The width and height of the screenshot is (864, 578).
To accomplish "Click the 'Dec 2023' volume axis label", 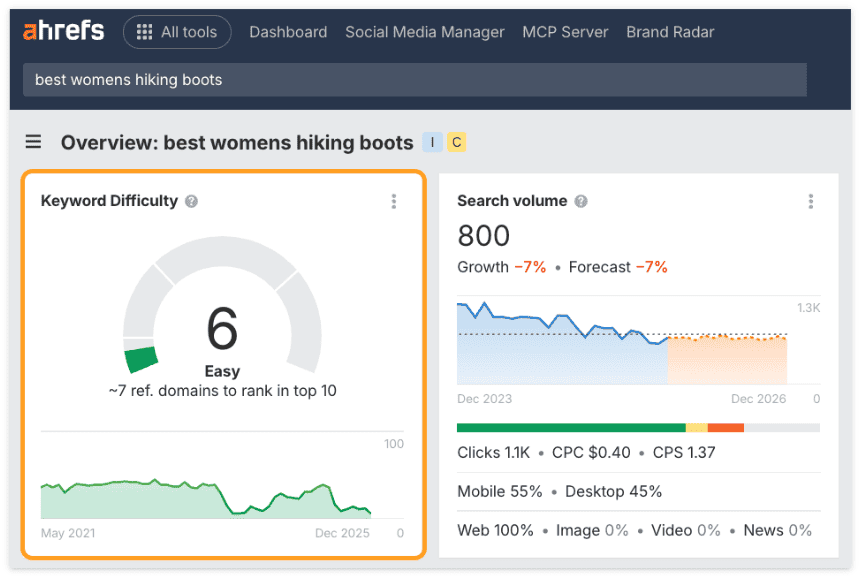I will click(x=484, y=398).
